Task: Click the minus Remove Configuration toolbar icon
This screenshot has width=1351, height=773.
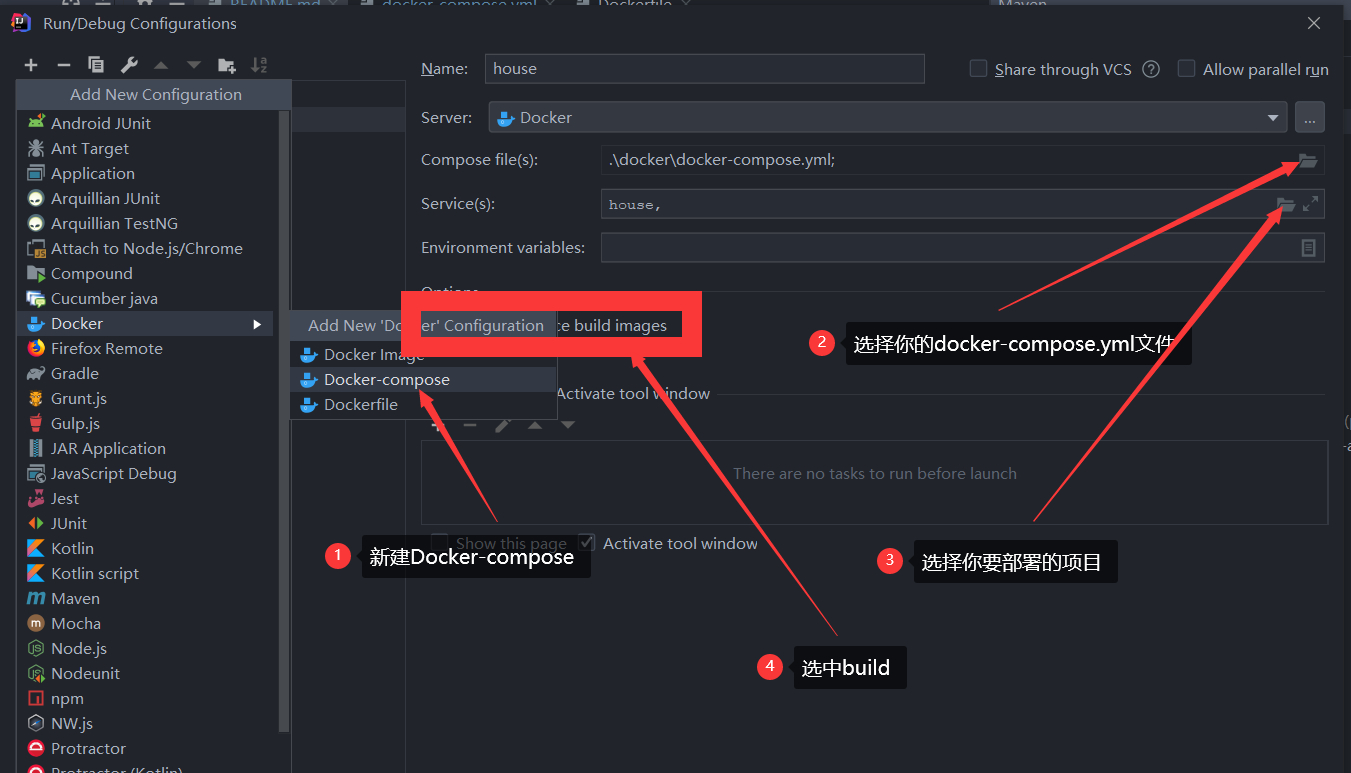Action: [x=64, y=65]
